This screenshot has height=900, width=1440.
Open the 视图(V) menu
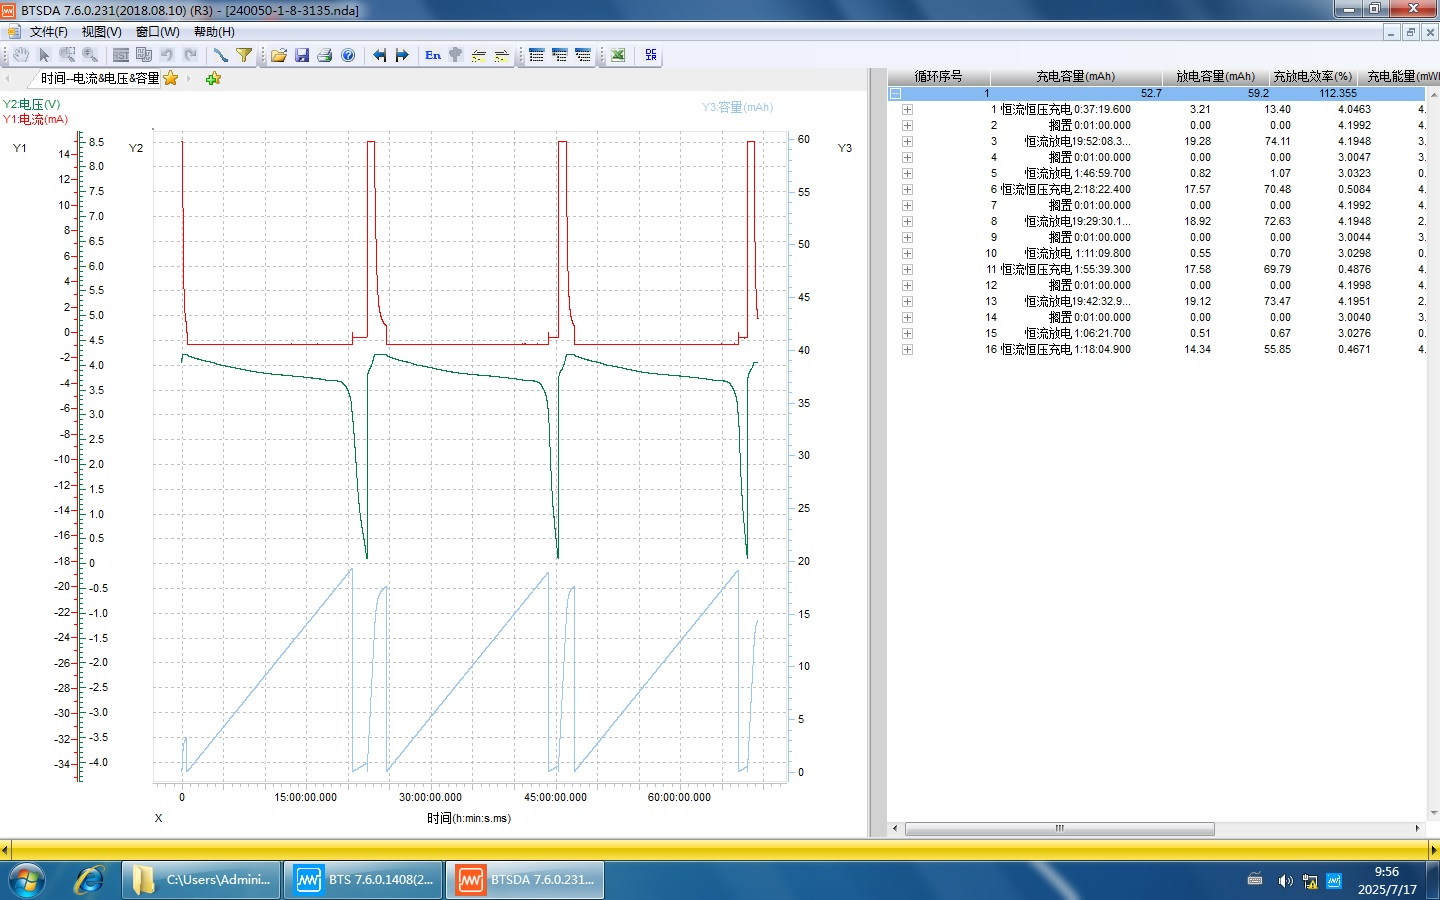click(101, 32)
